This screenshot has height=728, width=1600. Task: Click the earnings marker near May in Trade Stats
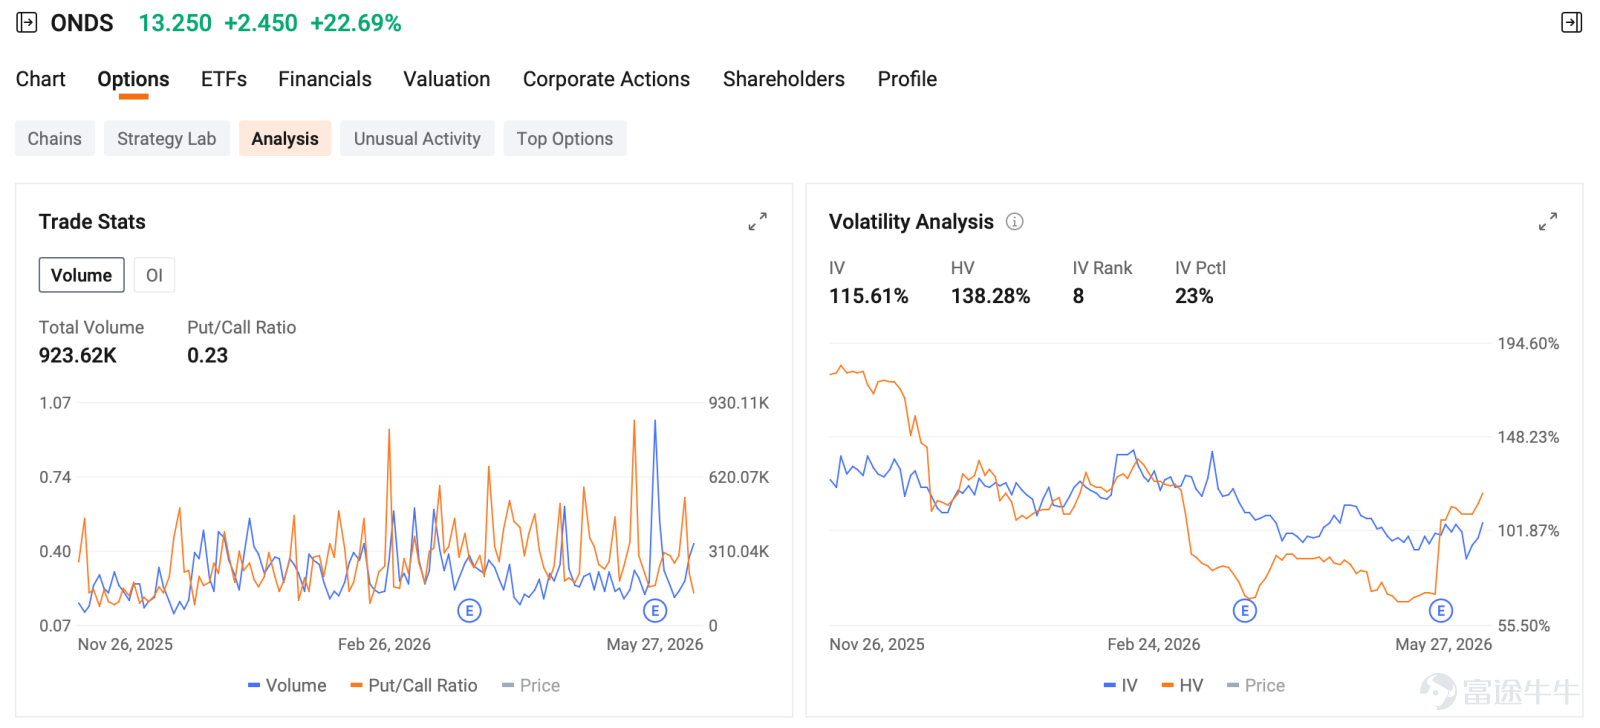655,611
